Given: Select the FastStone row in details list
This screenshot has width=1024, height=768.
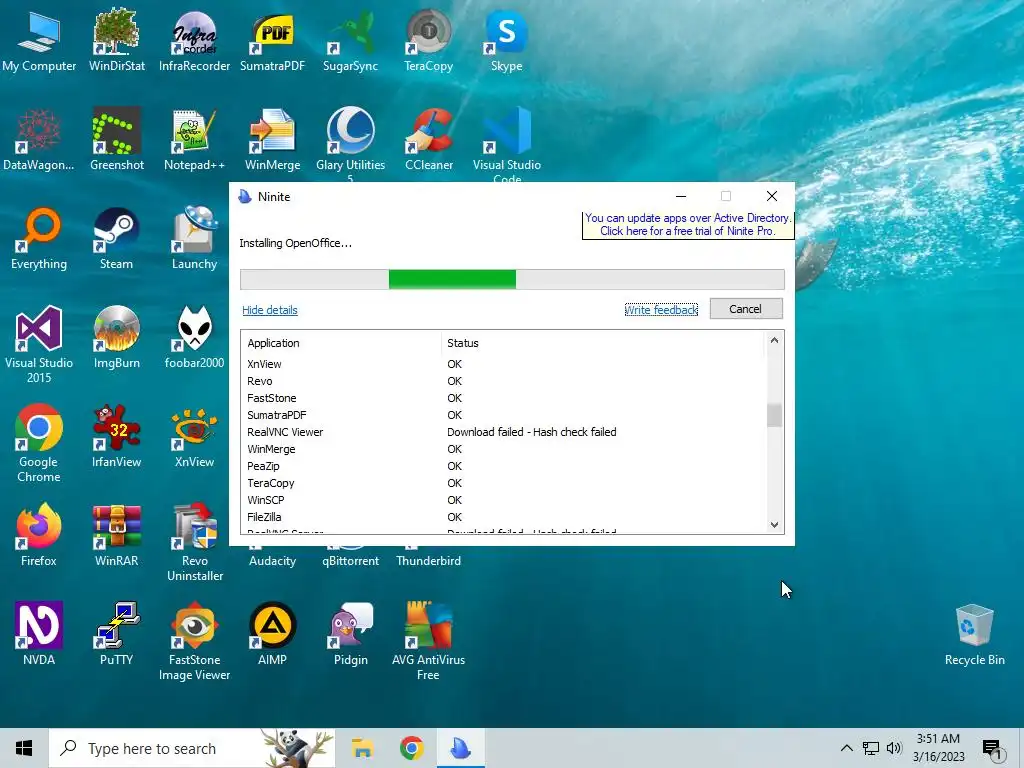Looking at the screenshot, I should point(503,398).
